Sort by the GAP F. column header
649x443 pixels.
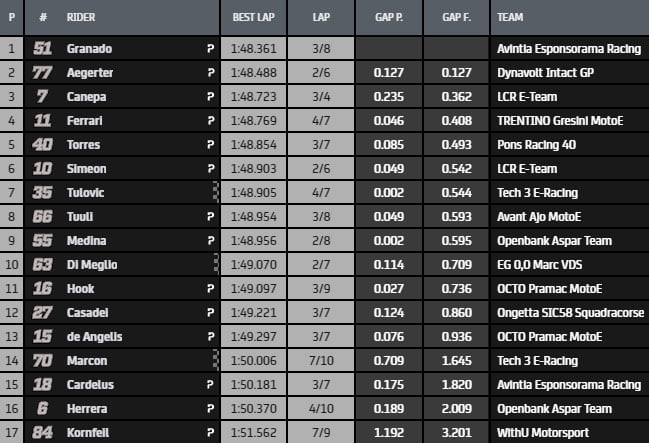pyautogui.click(x=456, y=17)
